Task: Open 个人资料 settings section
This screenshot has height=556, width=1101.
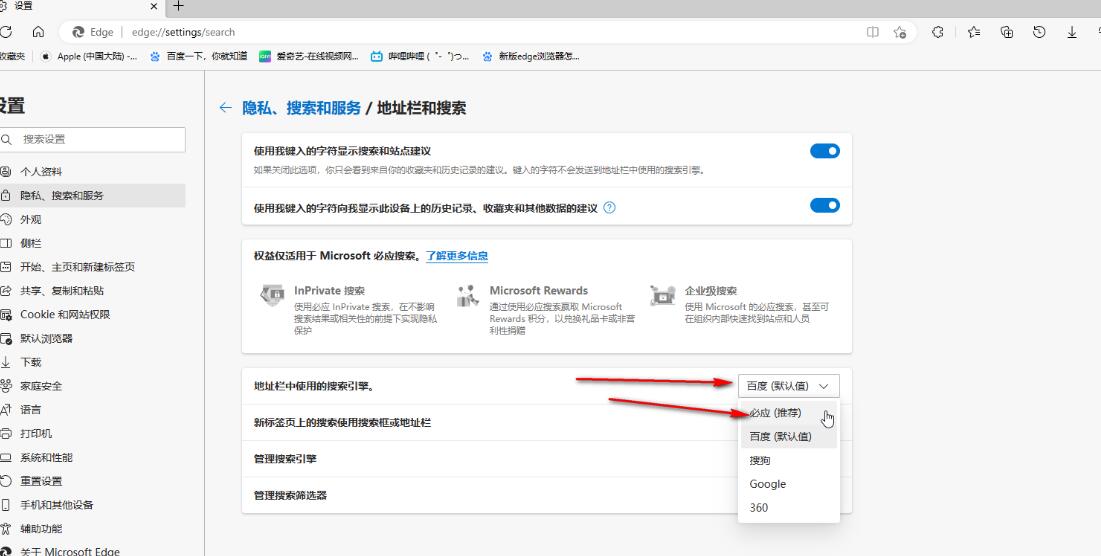Action: (x=93, y=171)
